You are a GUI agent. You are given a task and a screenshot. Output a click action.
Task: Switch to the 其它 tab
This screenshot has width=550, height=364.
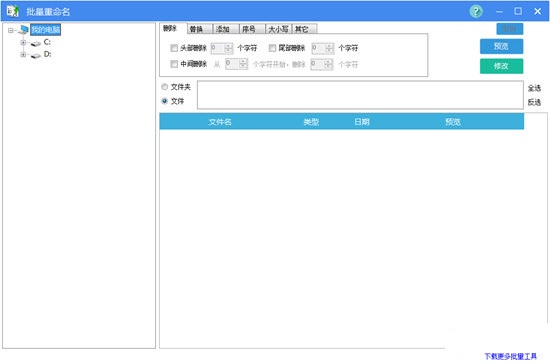coord(305,29)
